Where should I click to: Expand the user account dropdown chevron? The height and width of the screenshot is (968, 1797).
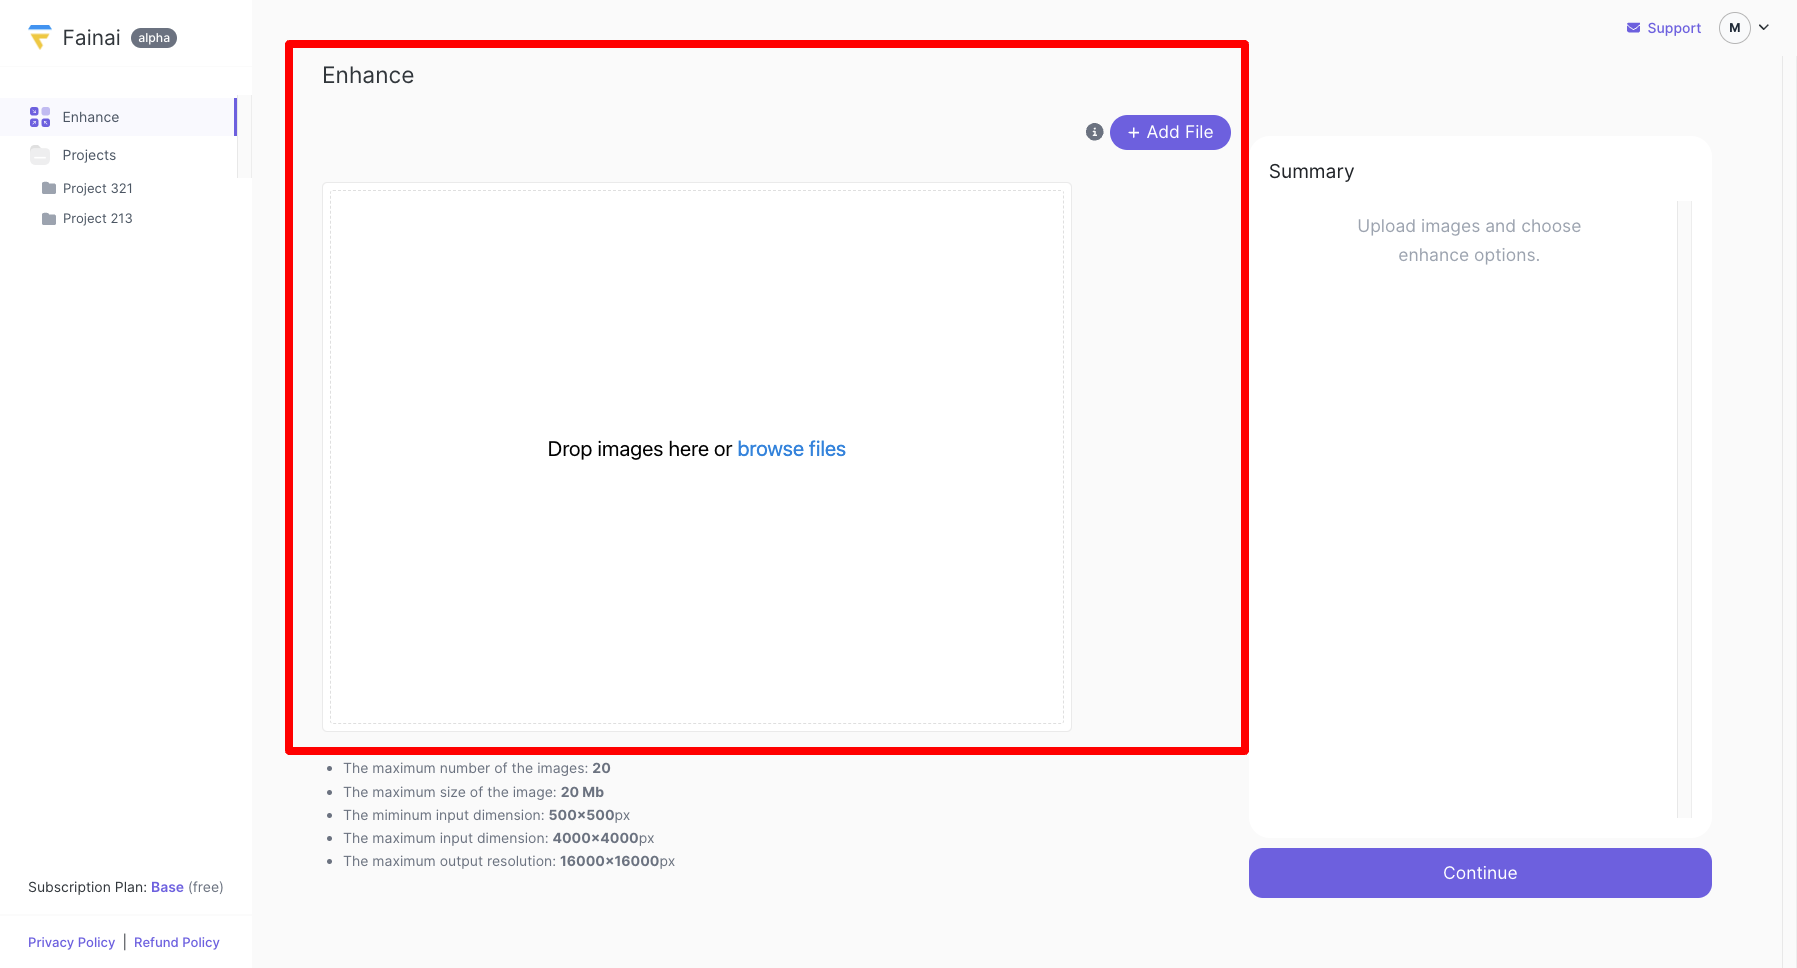point(1764,28)
